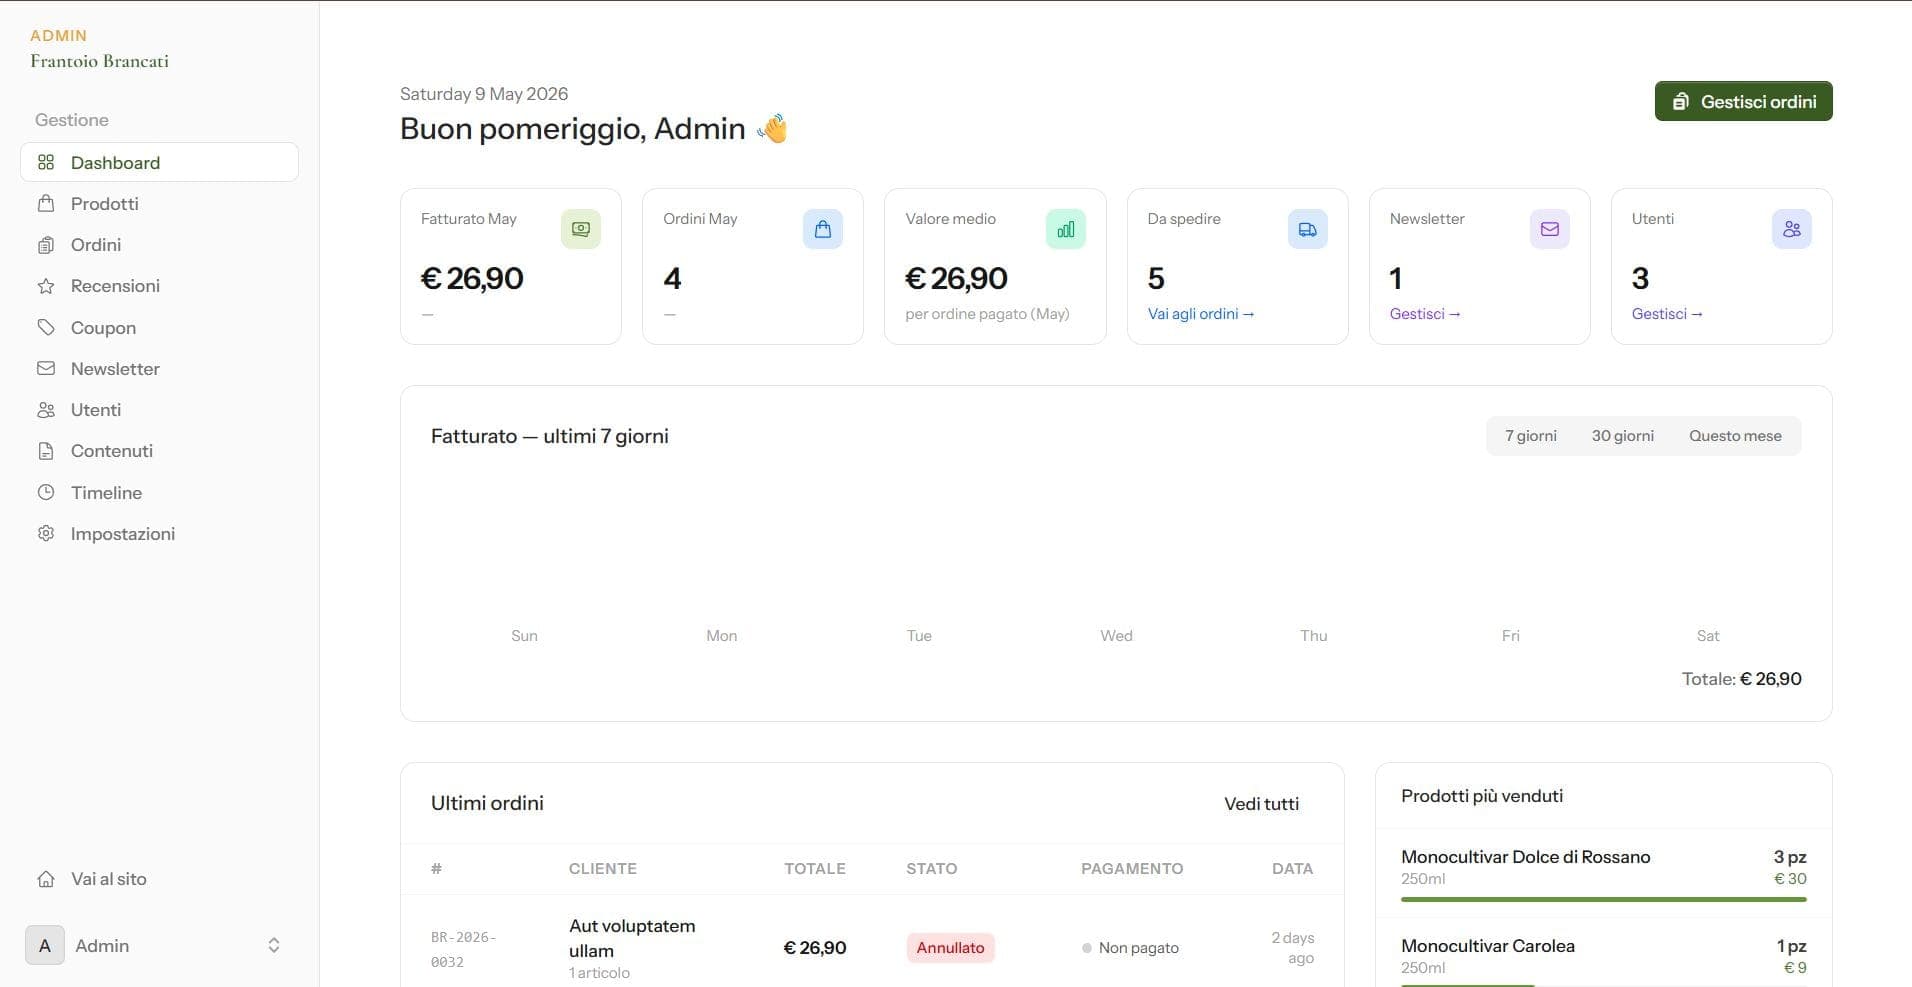Click the Fatturato May value € 26,90

pos(472,278)
